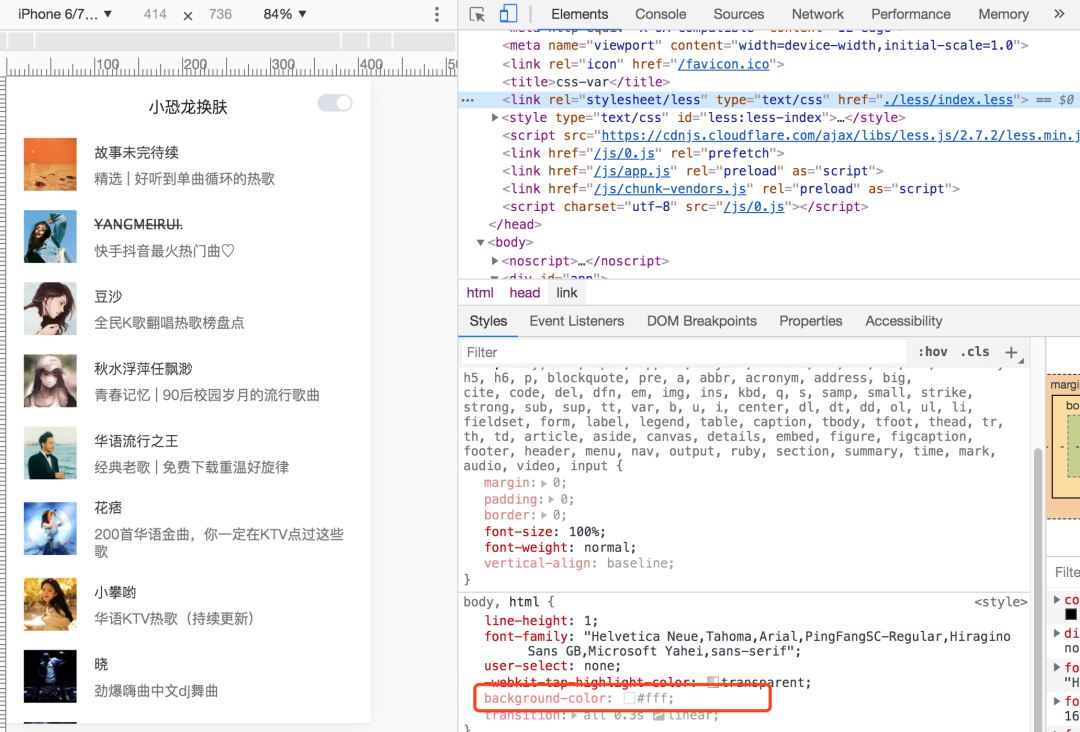Open the Network tab
The height and width of the screenshot is (732, 1080).
click(817, 14)
